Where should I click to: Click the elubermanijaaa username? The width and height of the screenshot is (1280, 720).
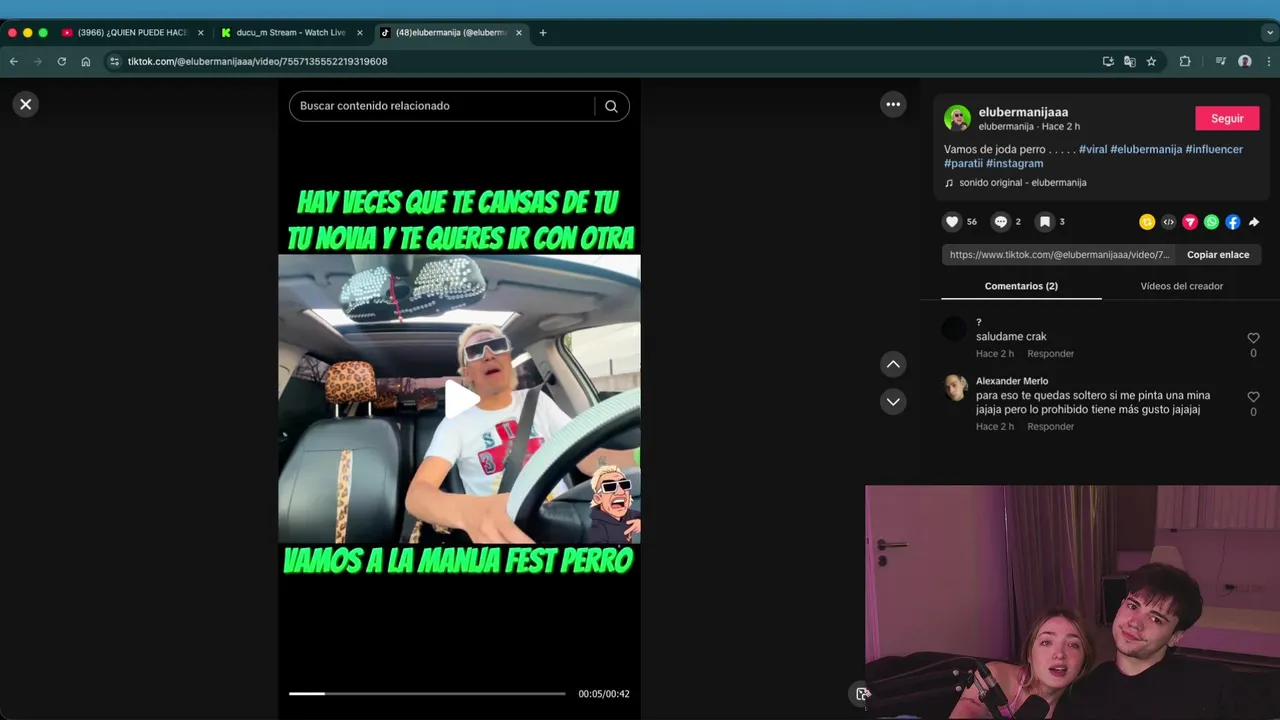[x=1023, y=112]
